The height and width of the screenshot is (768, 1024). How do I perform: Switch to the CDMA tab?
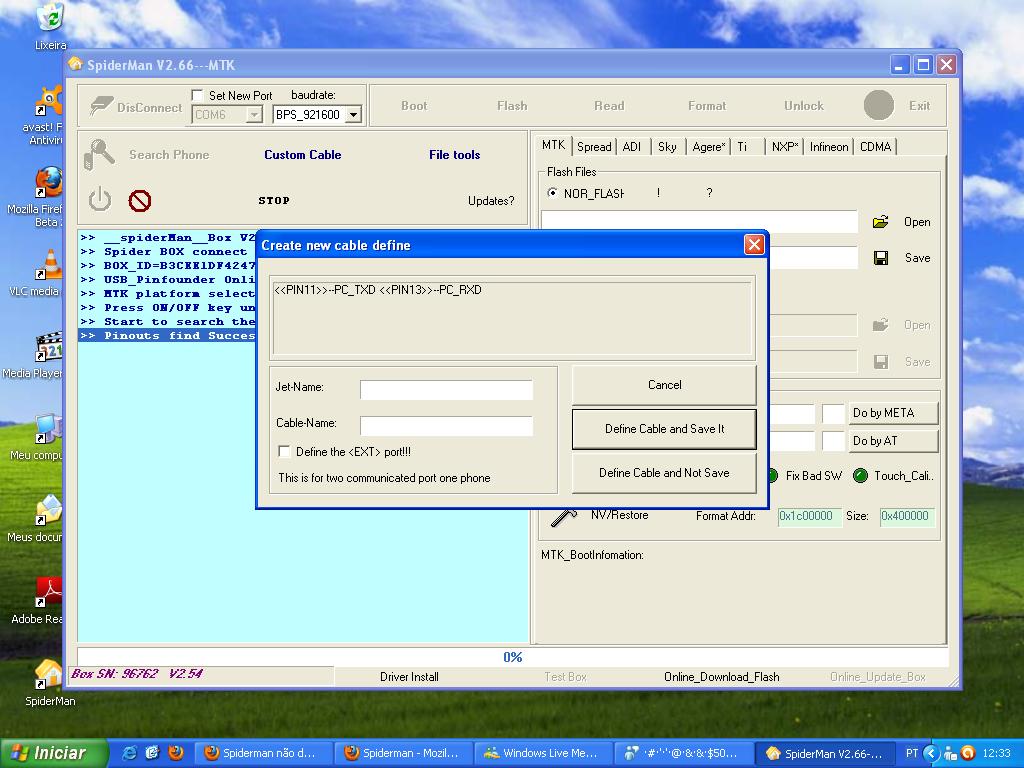[x=875, y=147]
